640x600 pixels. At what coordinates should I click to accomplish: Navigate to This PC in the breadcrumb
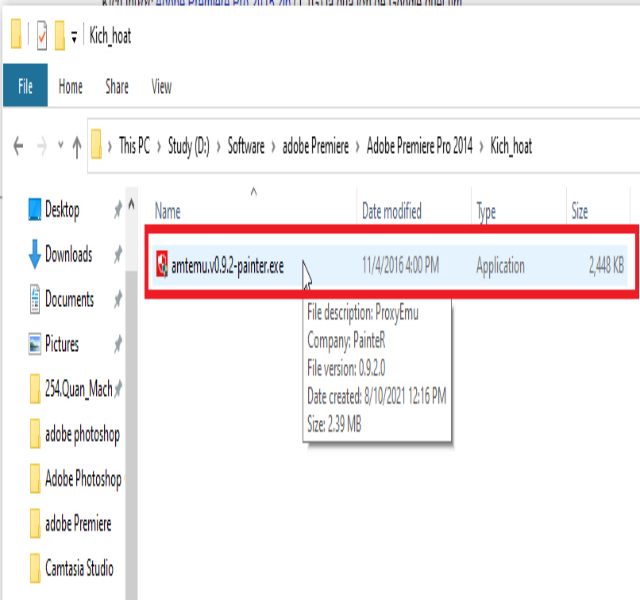click(134, 146)
